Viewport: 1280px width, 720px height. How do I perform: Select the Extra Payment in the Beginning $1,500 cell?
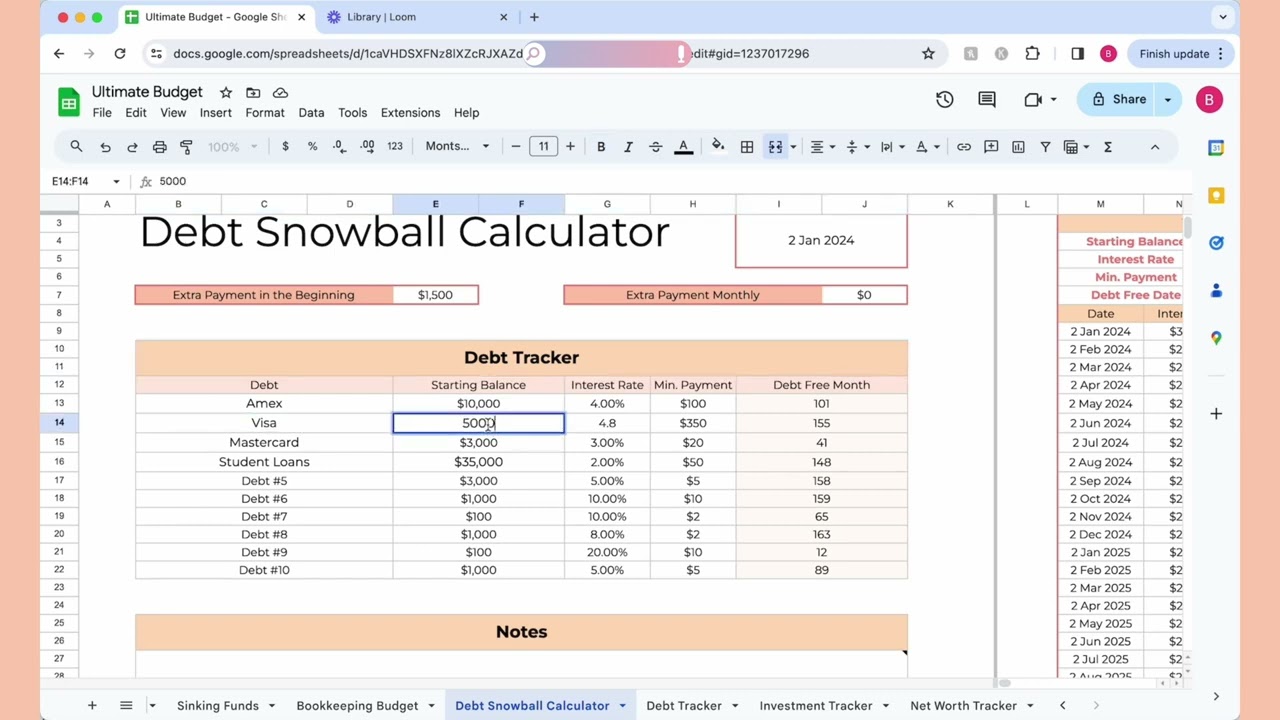coord(435,295)
